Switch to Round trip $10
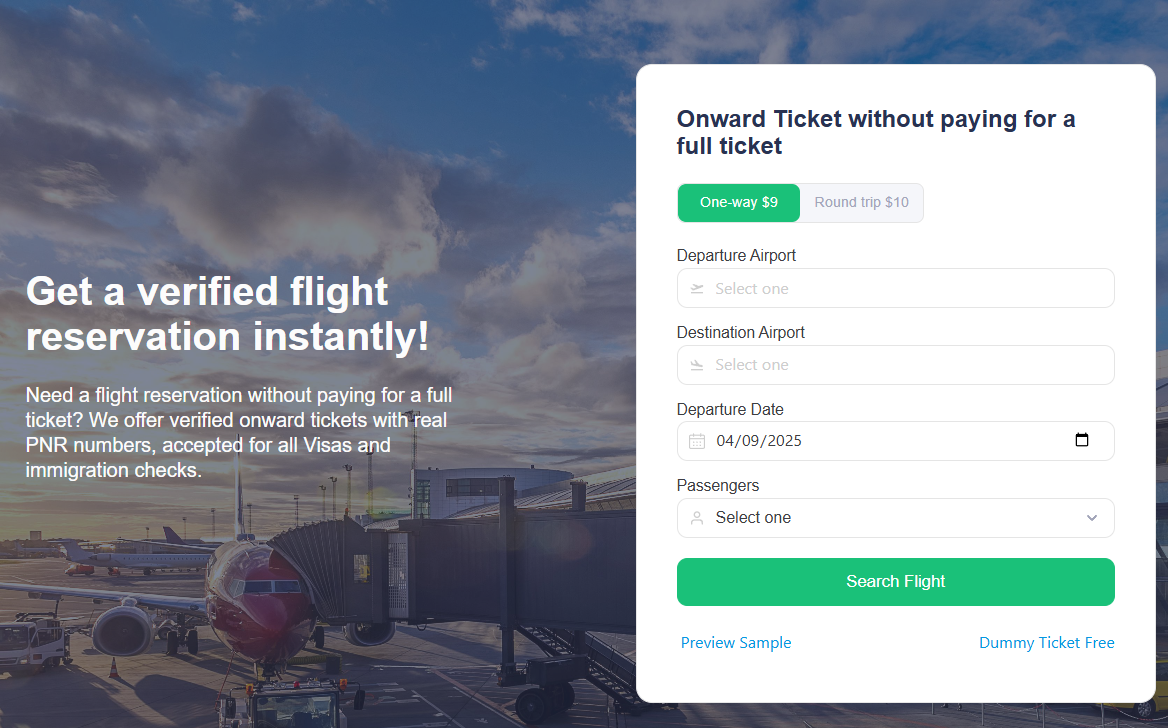The height and width of the screenshot is (728, 1168). [861, 203]
